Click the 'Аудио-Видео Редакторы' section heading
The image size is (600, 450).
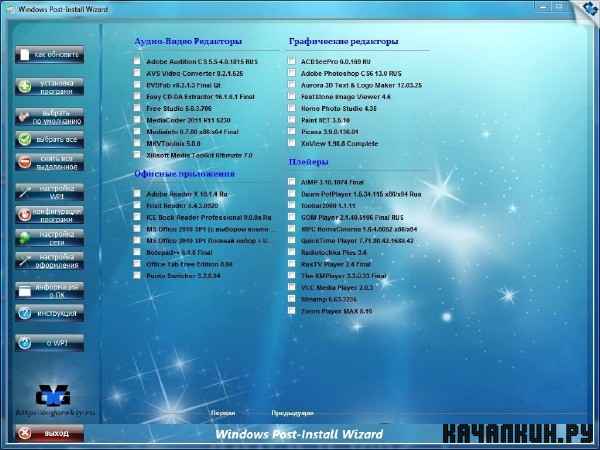[x=188, y=41]
